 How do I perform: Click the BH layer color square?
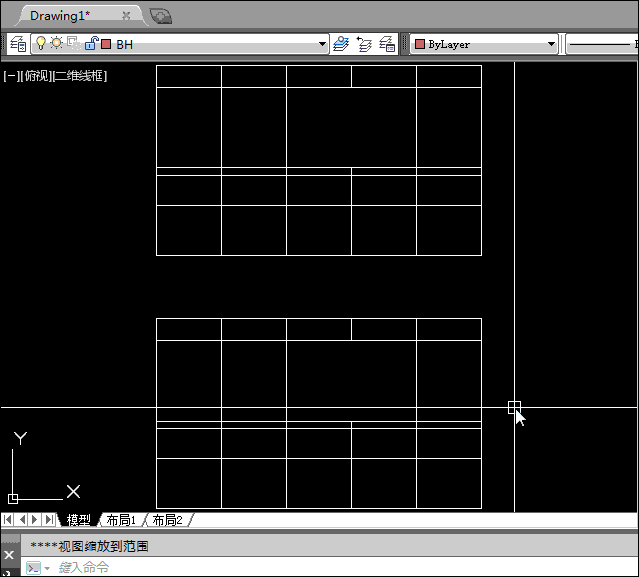[105, 44]
